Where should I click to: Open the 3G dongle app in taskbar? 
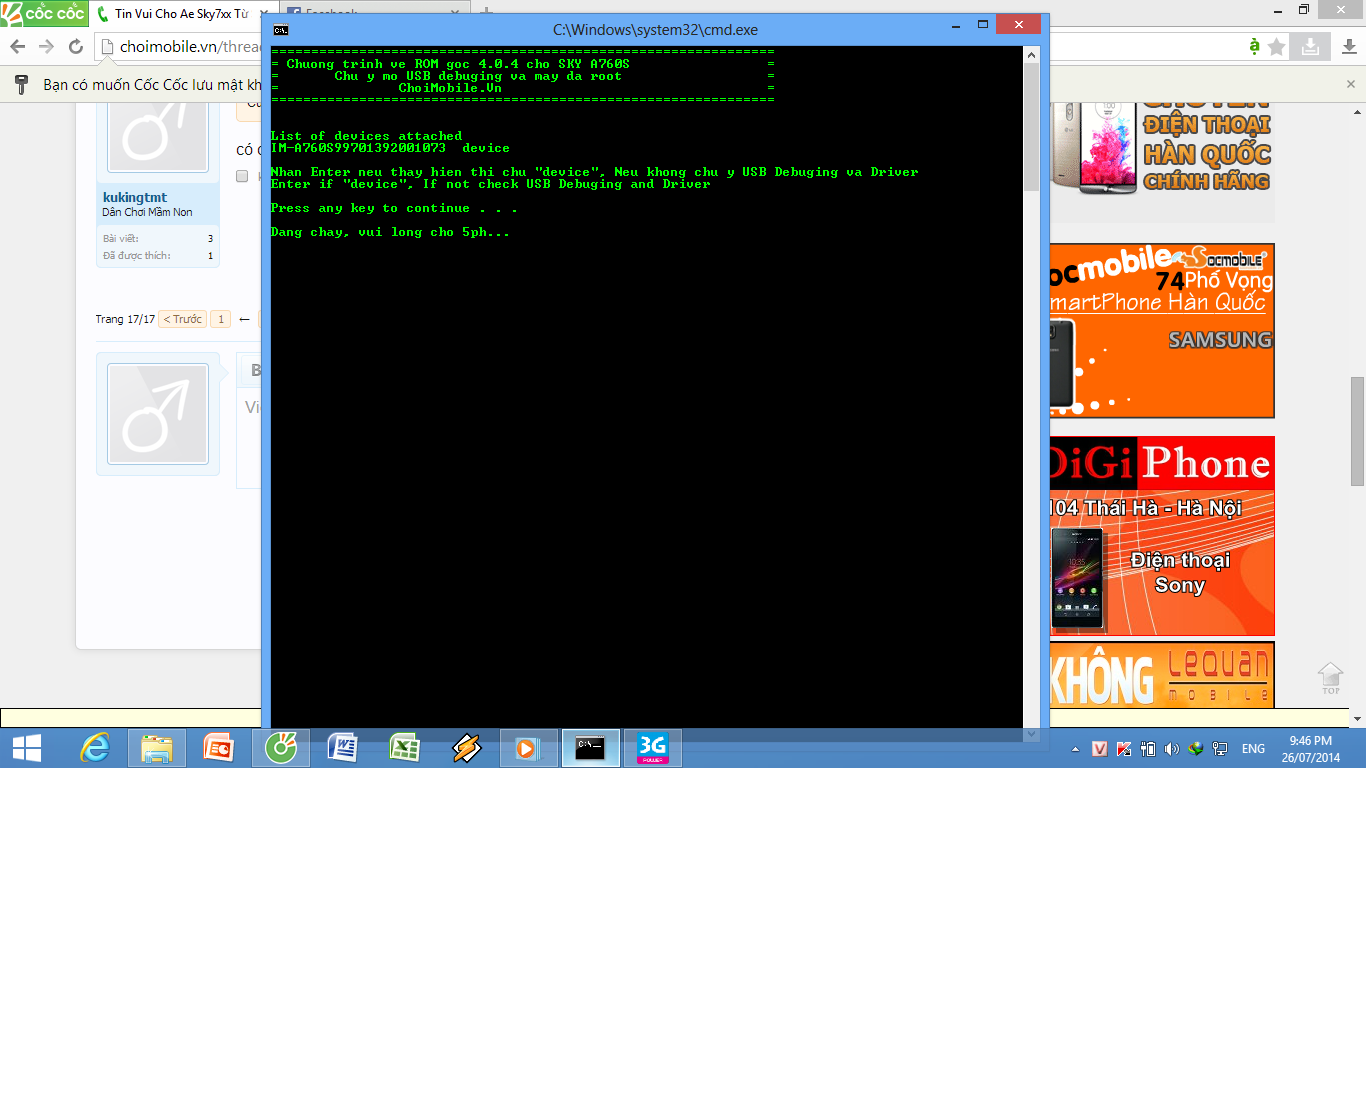pyautogui.click(x=652, y=748)
